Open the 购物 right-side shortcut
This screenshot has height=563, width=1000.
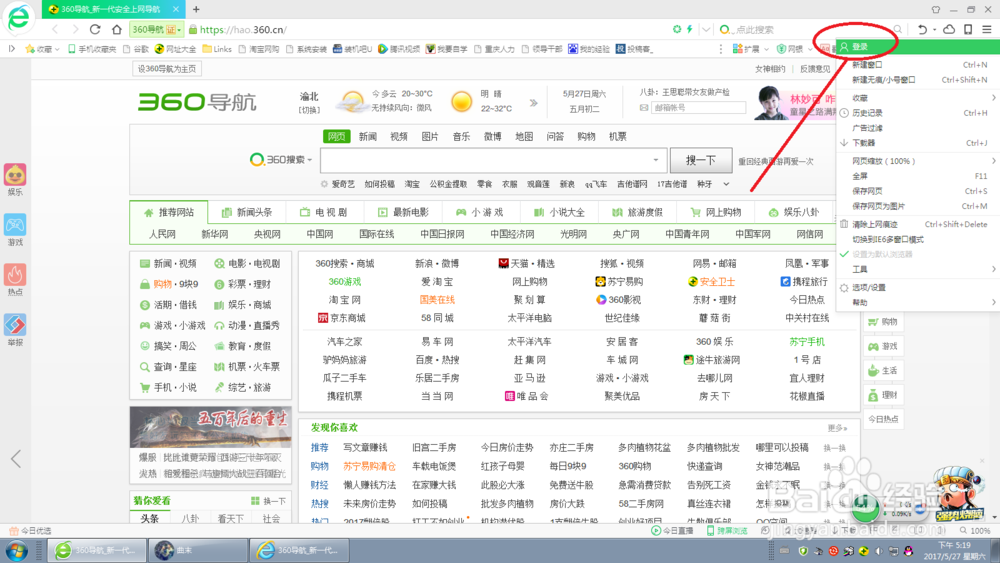click(x=883, y=322)
